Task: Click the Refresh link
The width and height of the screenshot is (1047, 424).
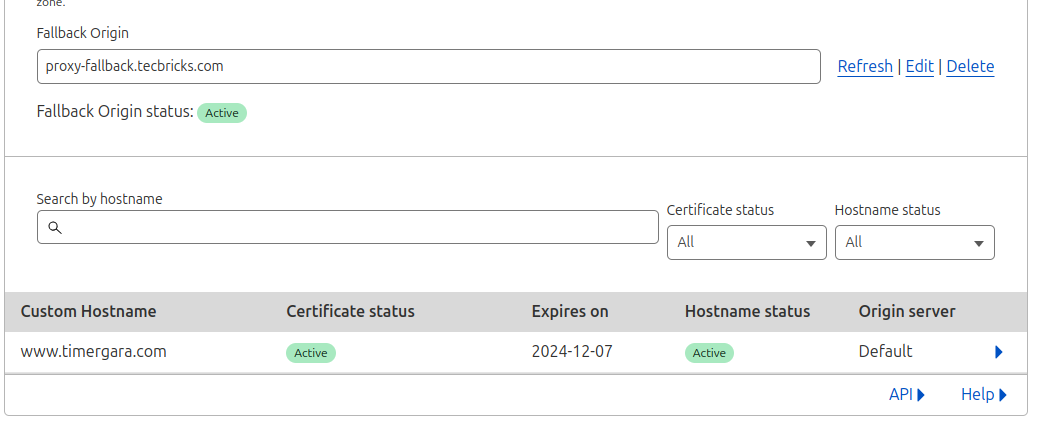Action: pyautogui.click(x=865, y=67)
